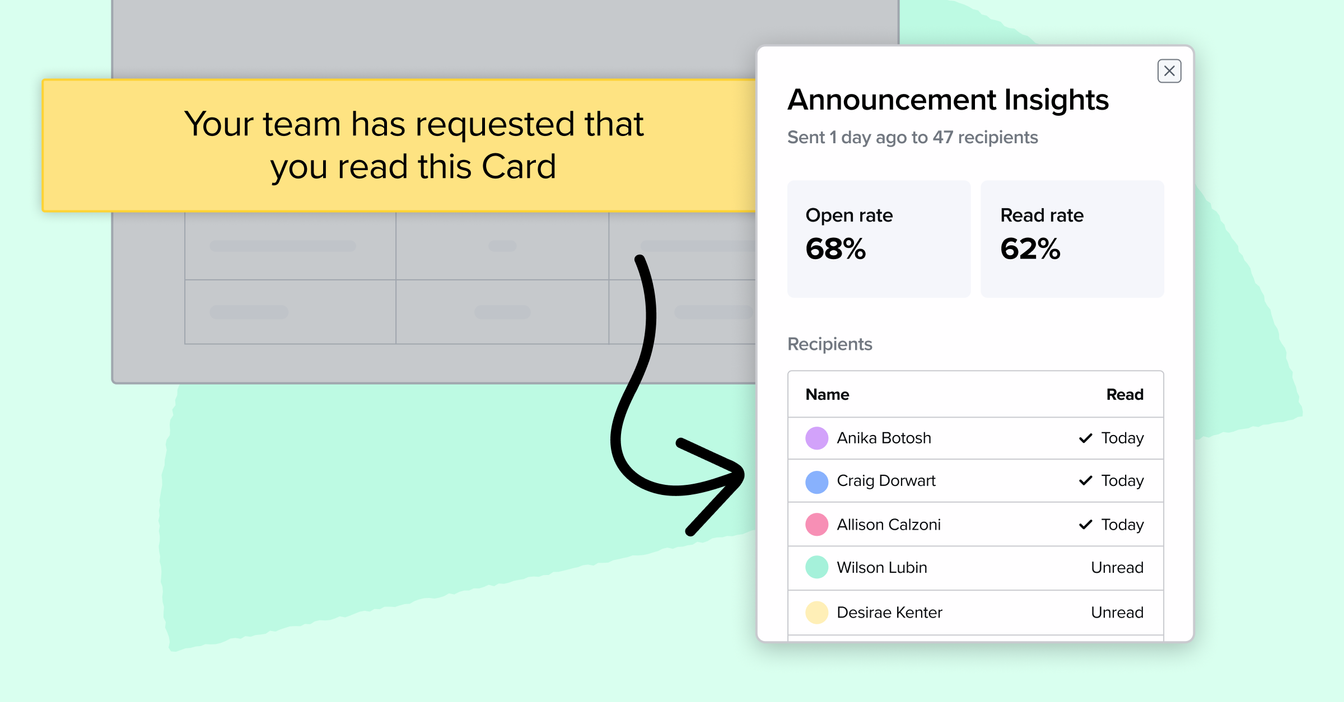Click the Open rate 68% stat card

click(879, 238)
